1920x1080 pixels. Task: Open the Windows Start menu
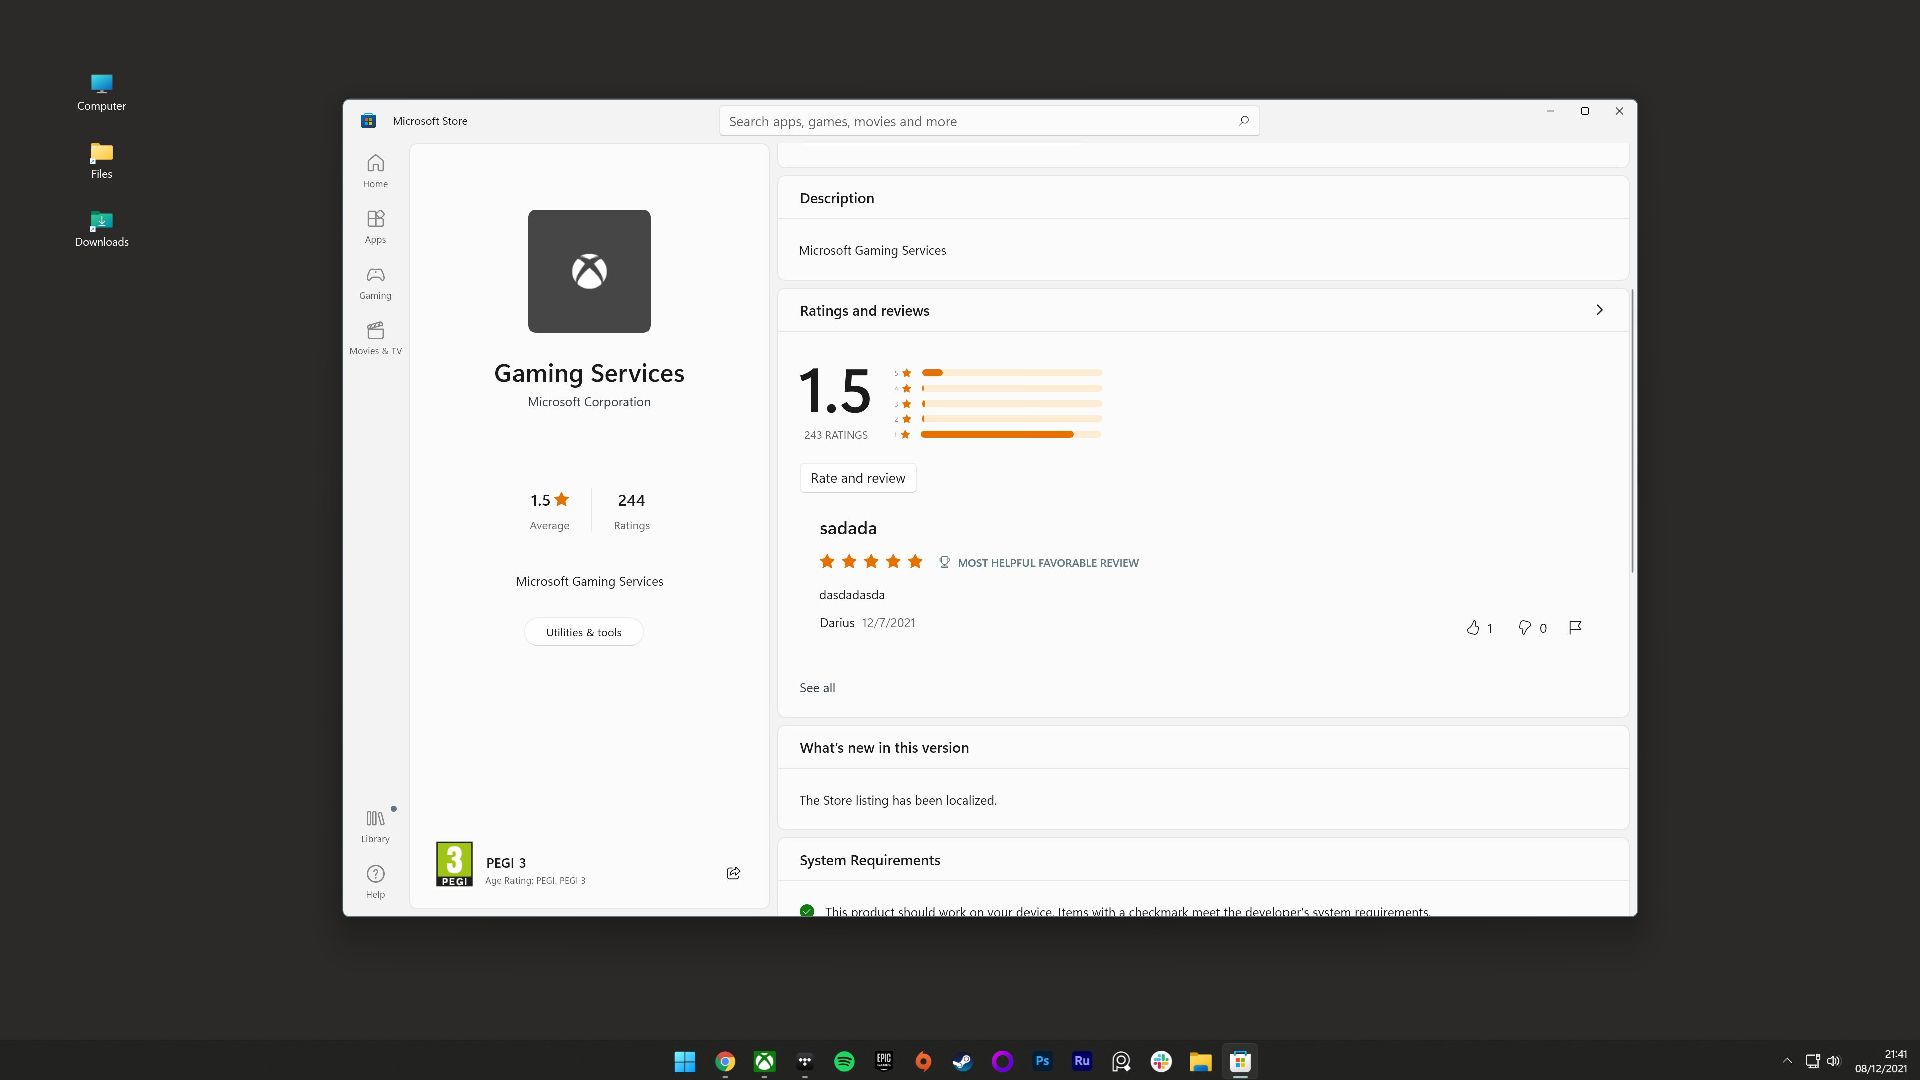tap(685, 1061)
